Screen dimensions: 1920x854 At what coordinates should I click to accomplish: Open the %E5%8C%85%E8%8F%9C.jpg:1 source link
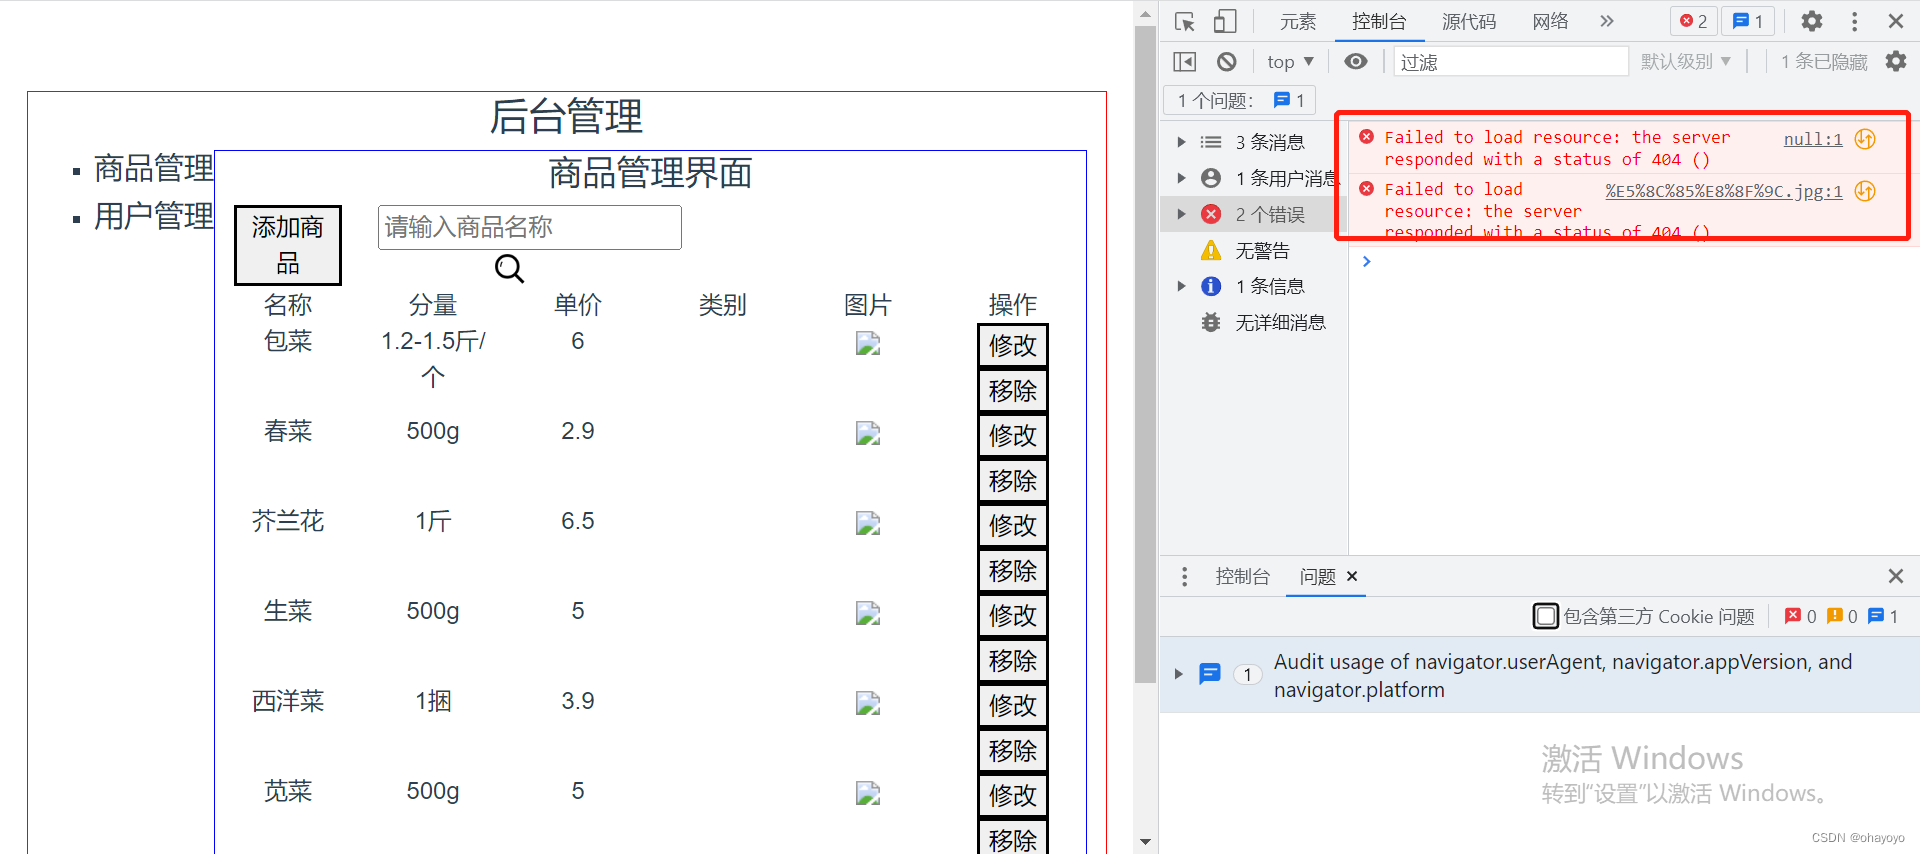1724,191
